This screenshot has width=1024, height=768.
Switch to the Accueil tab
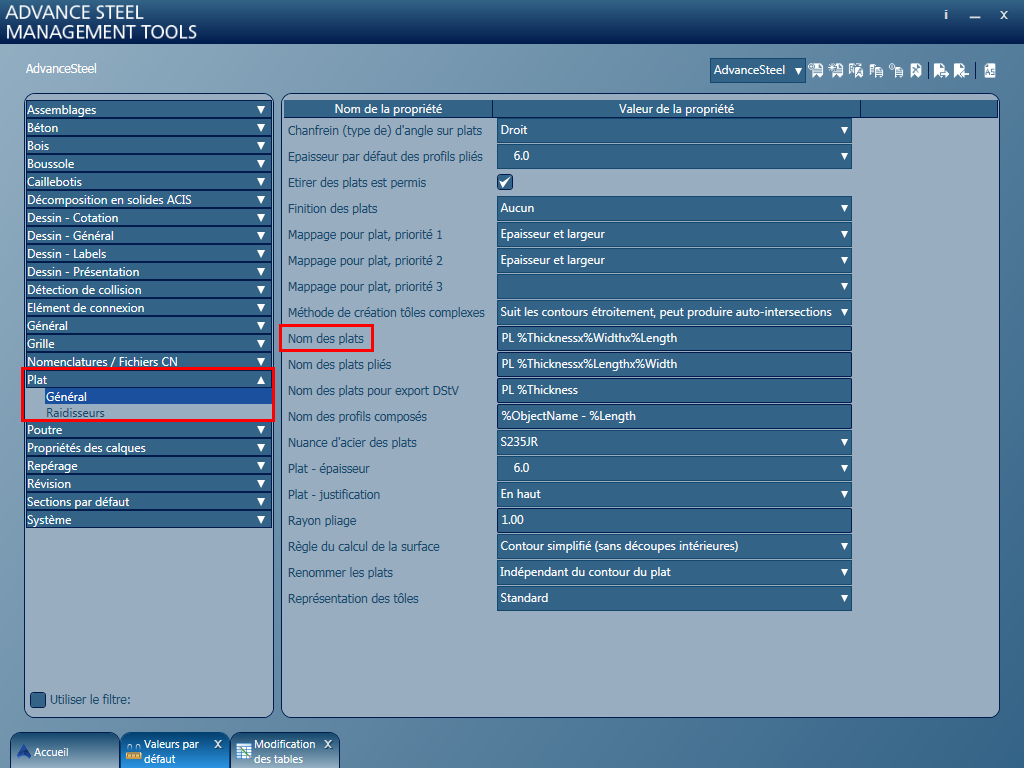[x=64, y=751]
